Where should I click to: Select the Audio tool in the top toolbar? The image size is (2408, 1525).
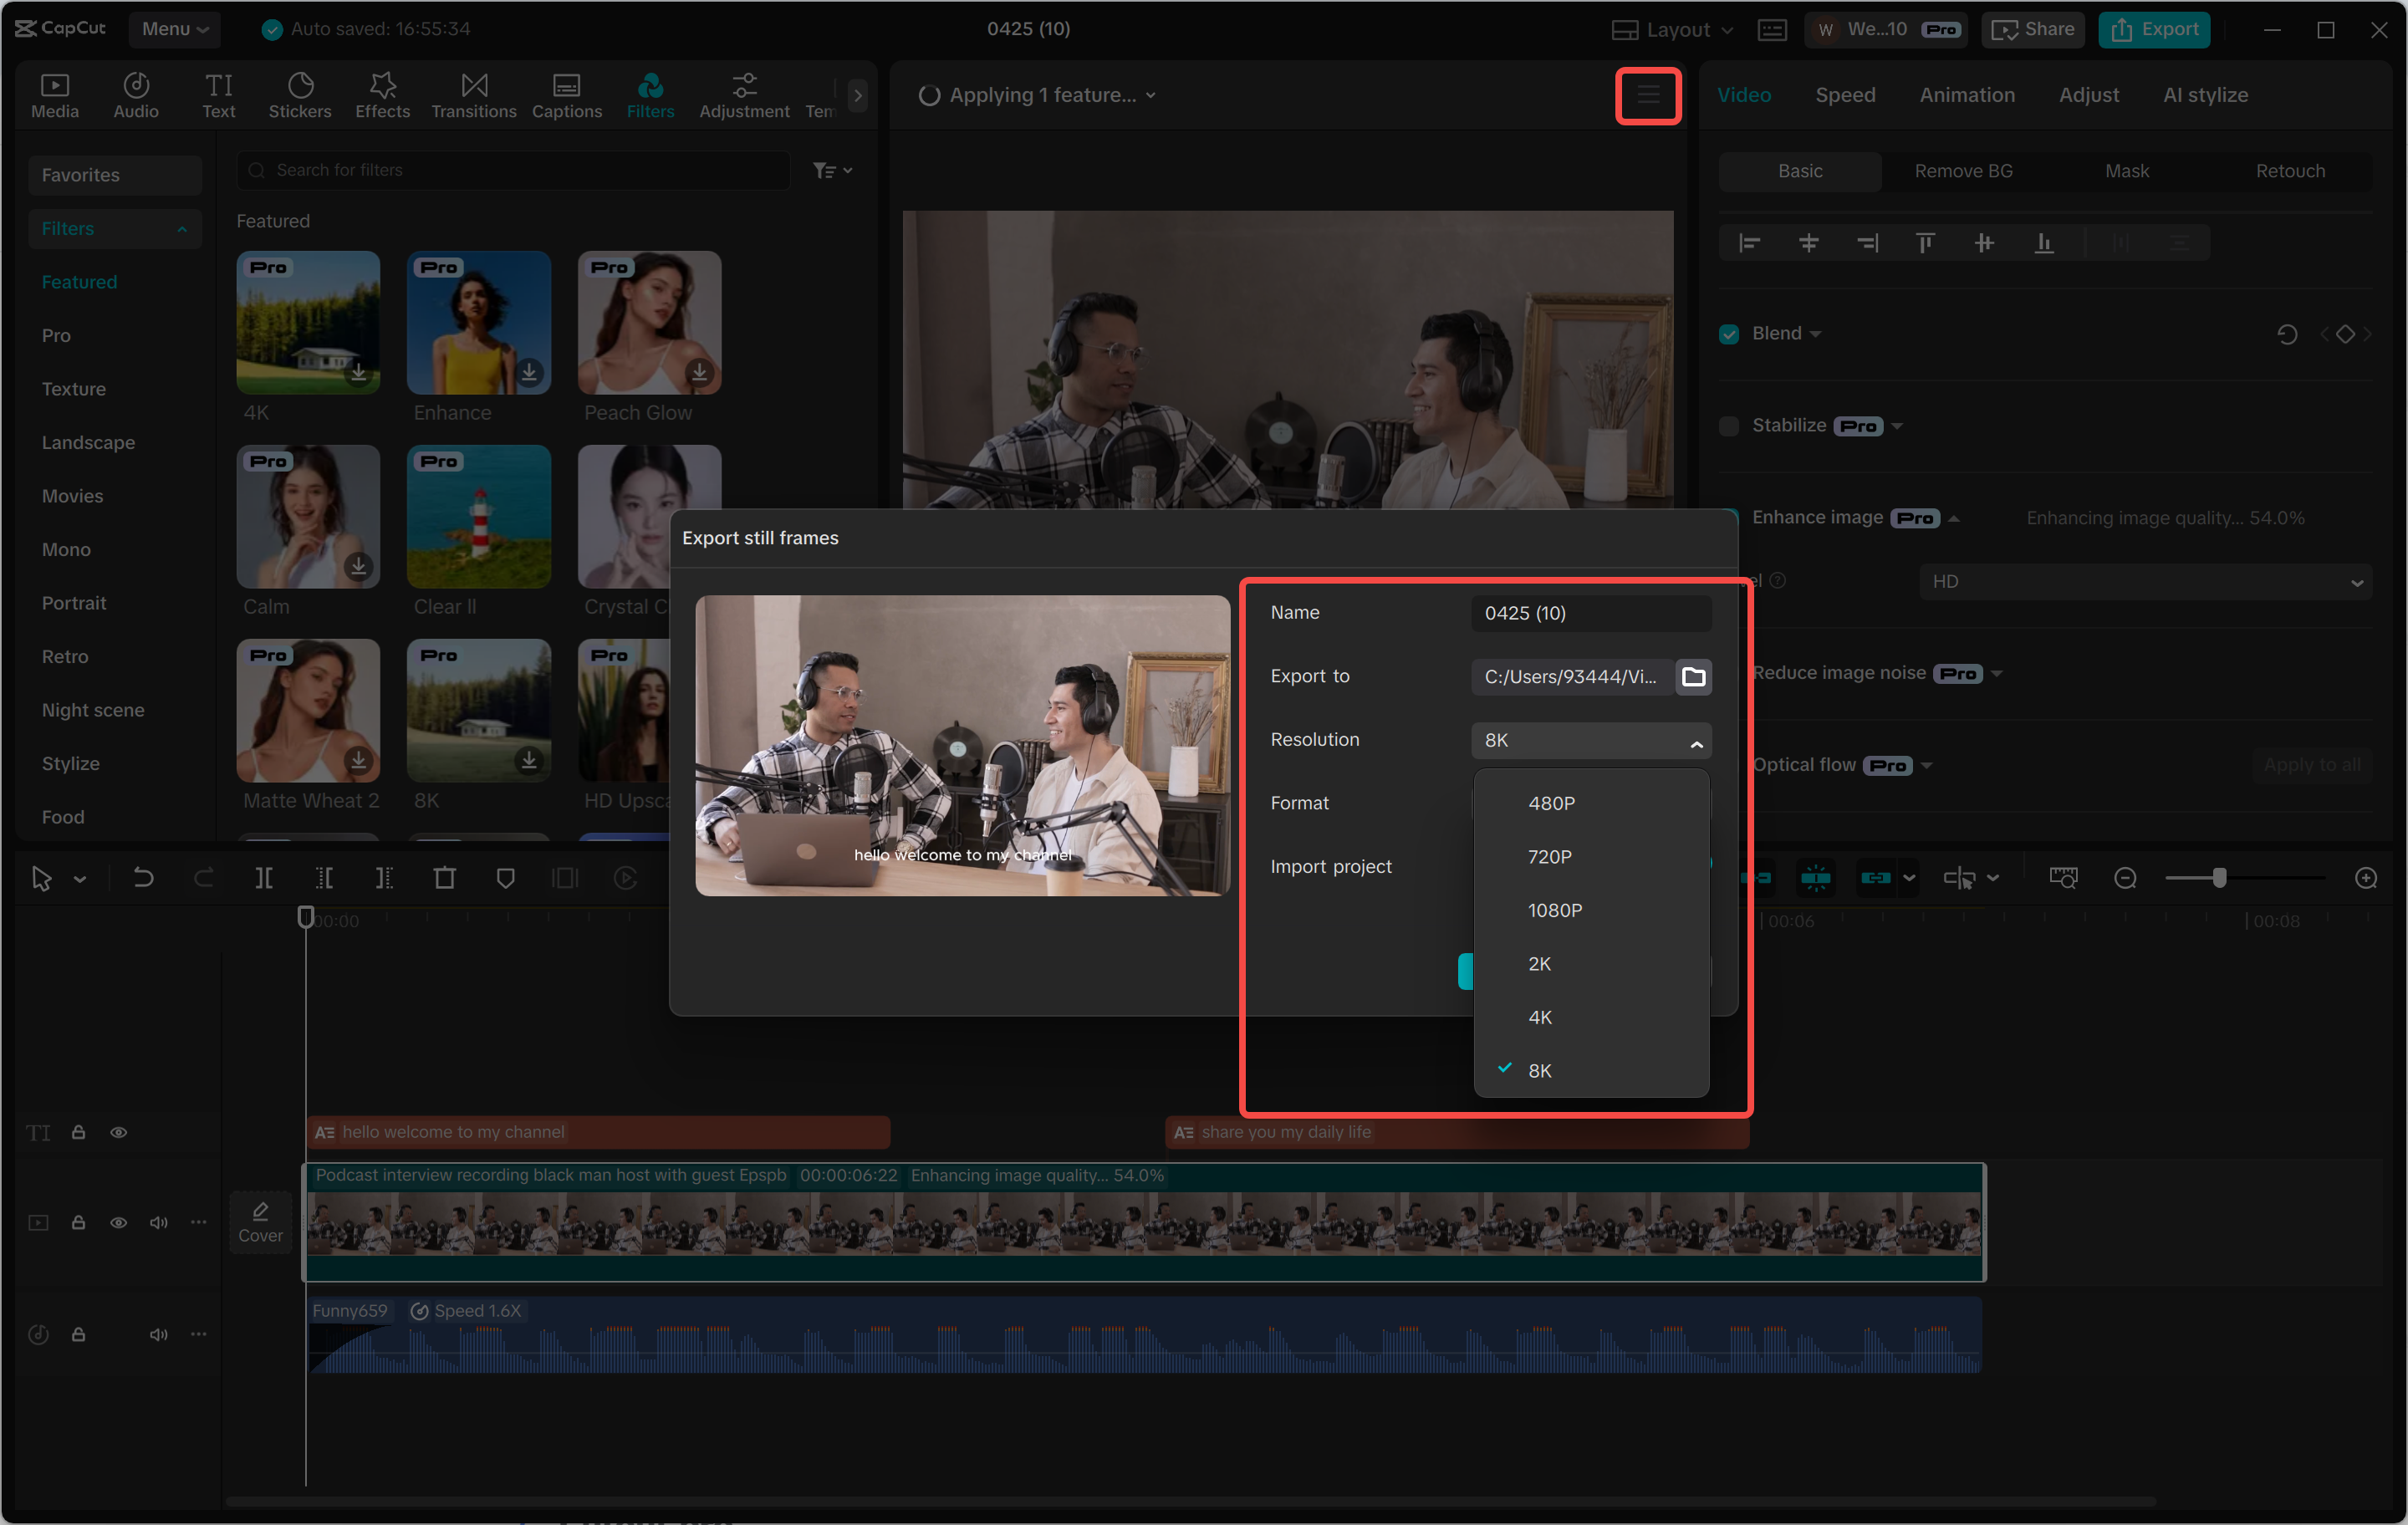point(136,94)
